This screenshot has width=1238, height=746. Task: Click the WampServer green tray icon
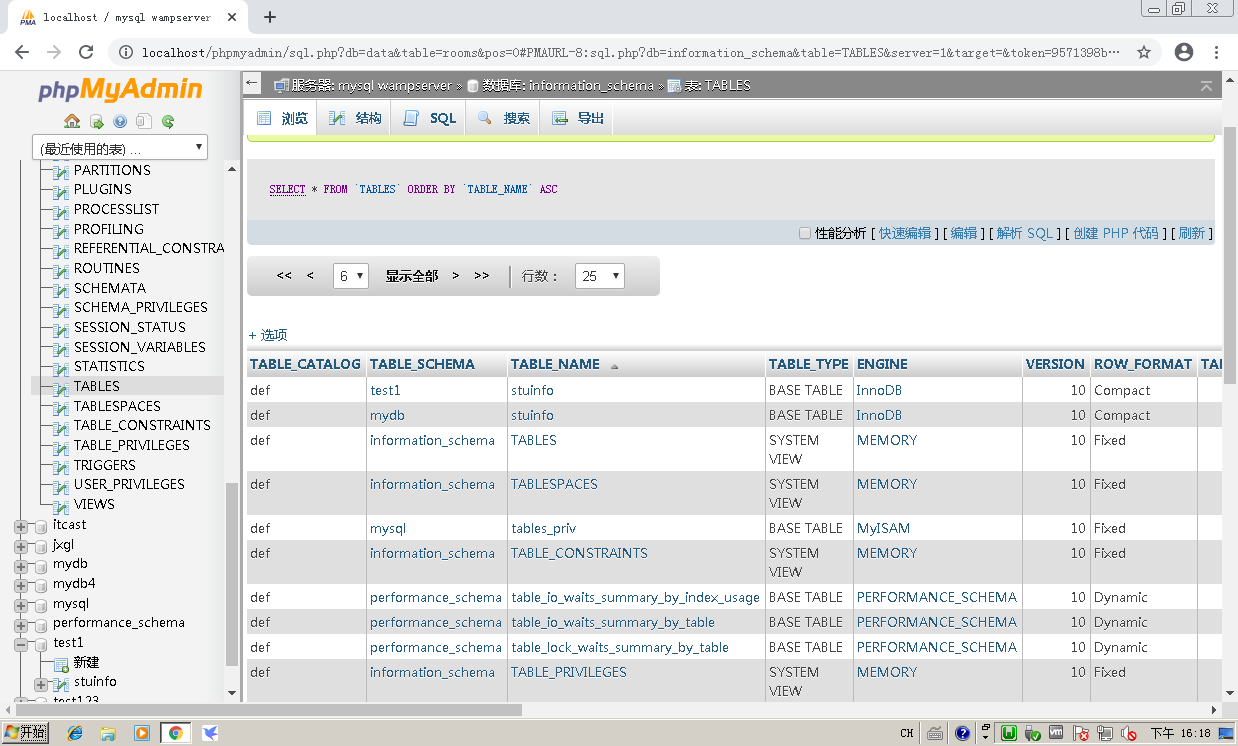[x=1010, y=733]
